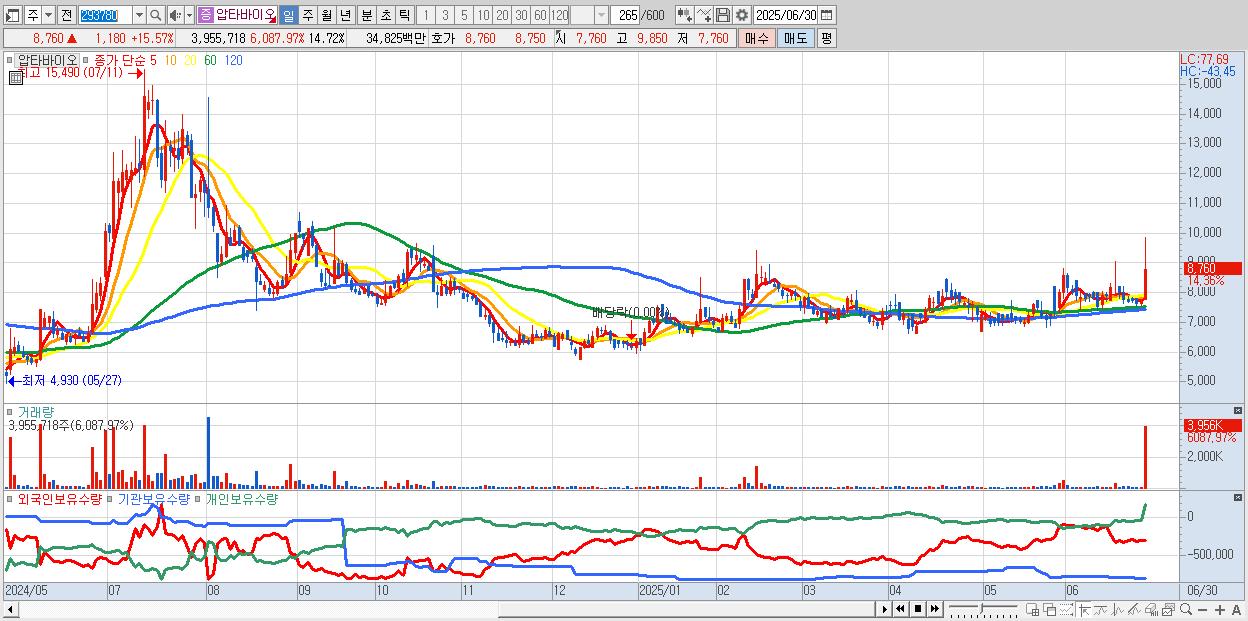Click the chart window popup icon in bottom toolbar
Screen dimensions: 1248x621
pyautogui.click(x=1168, y=609)
